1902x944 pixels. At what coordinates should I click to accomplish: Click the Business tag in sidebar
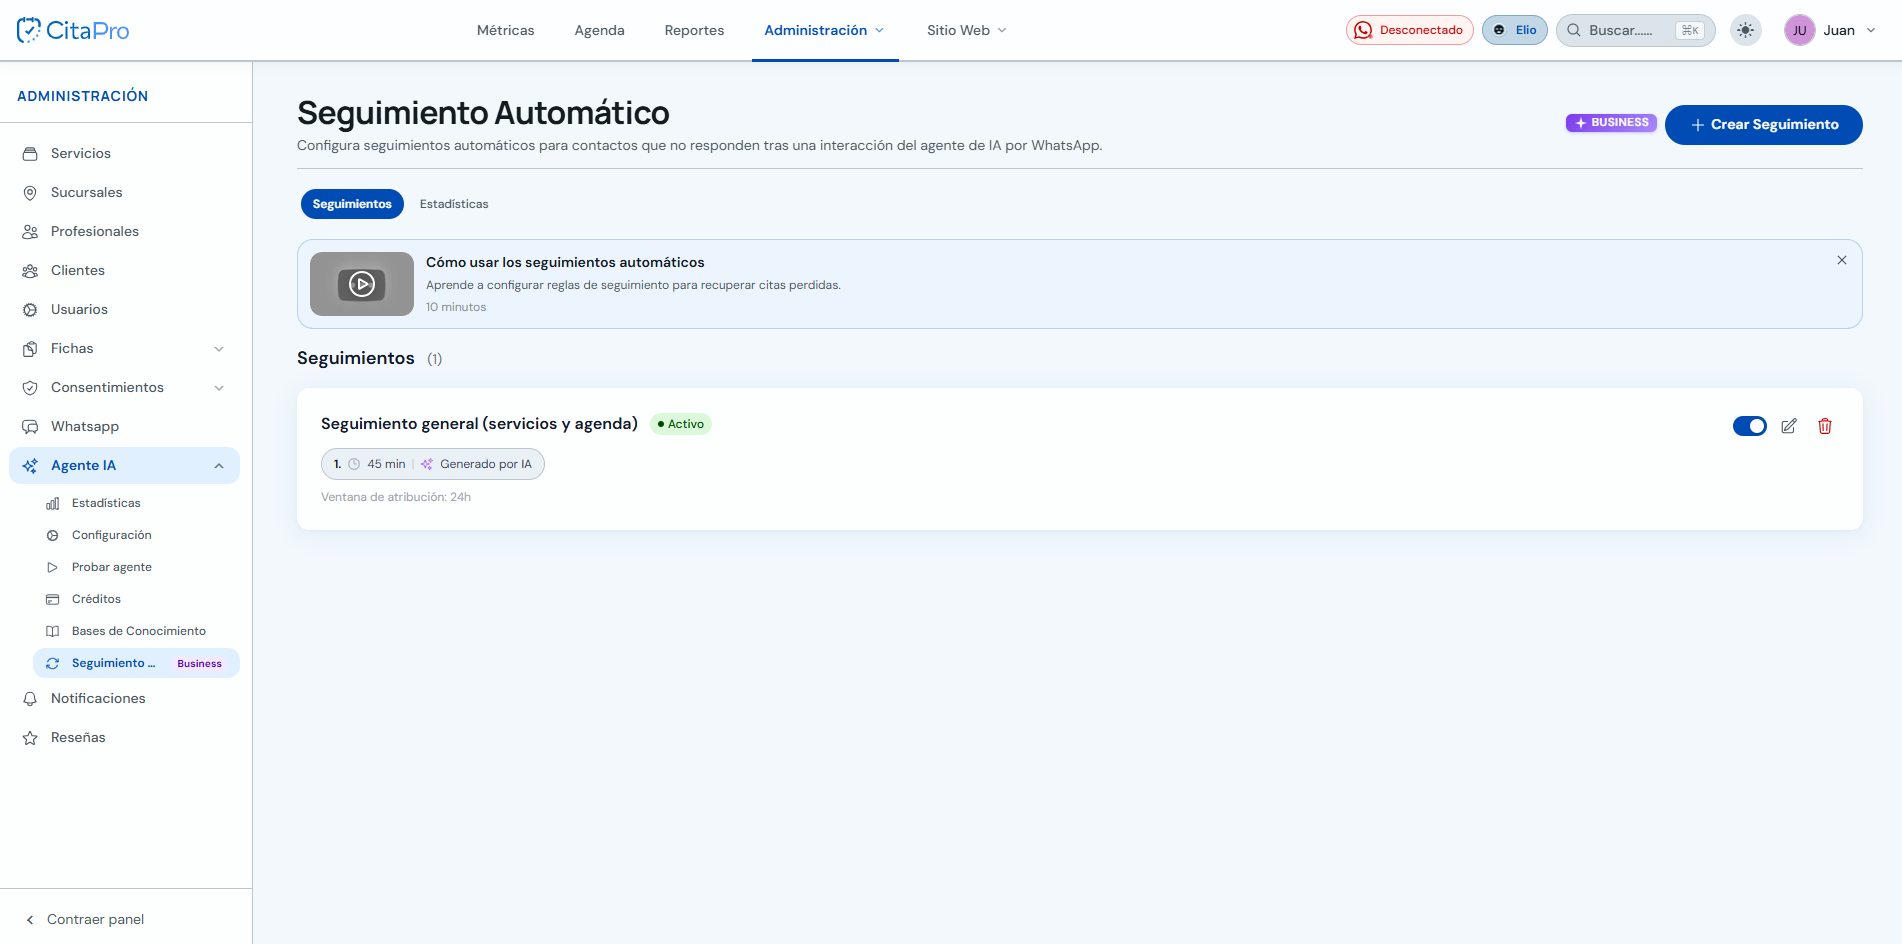200,664
